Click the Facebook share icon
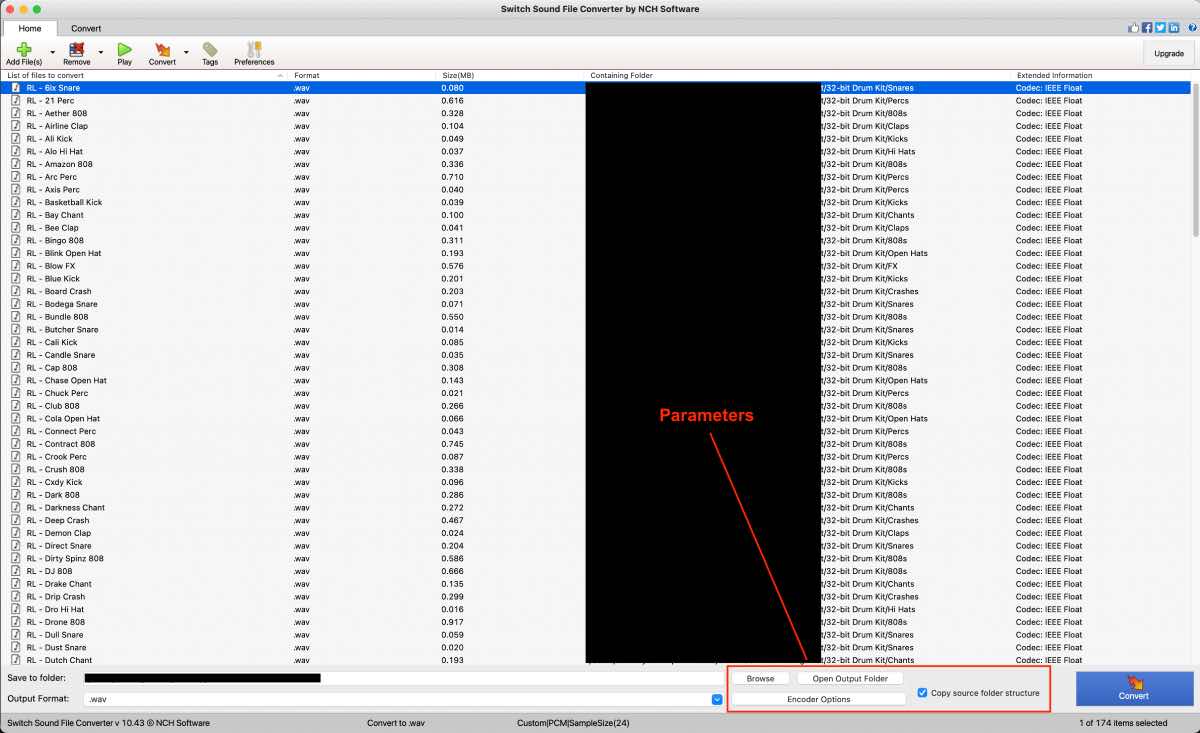The height and width of the screenshot is (733, 1200). click(x=1147, y=27)
